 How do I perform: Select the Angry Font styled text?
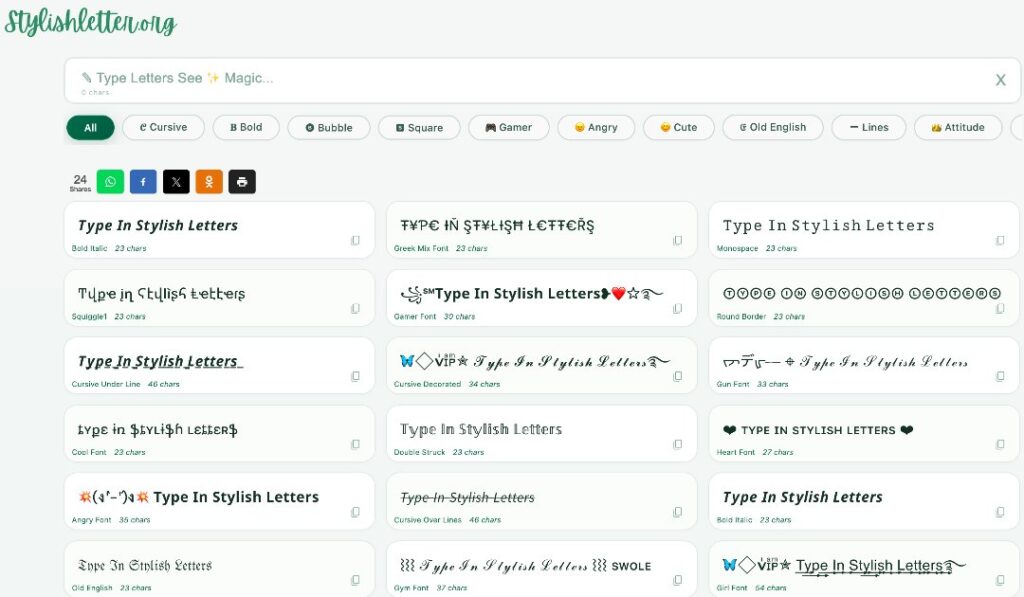(x=199, y=497)
